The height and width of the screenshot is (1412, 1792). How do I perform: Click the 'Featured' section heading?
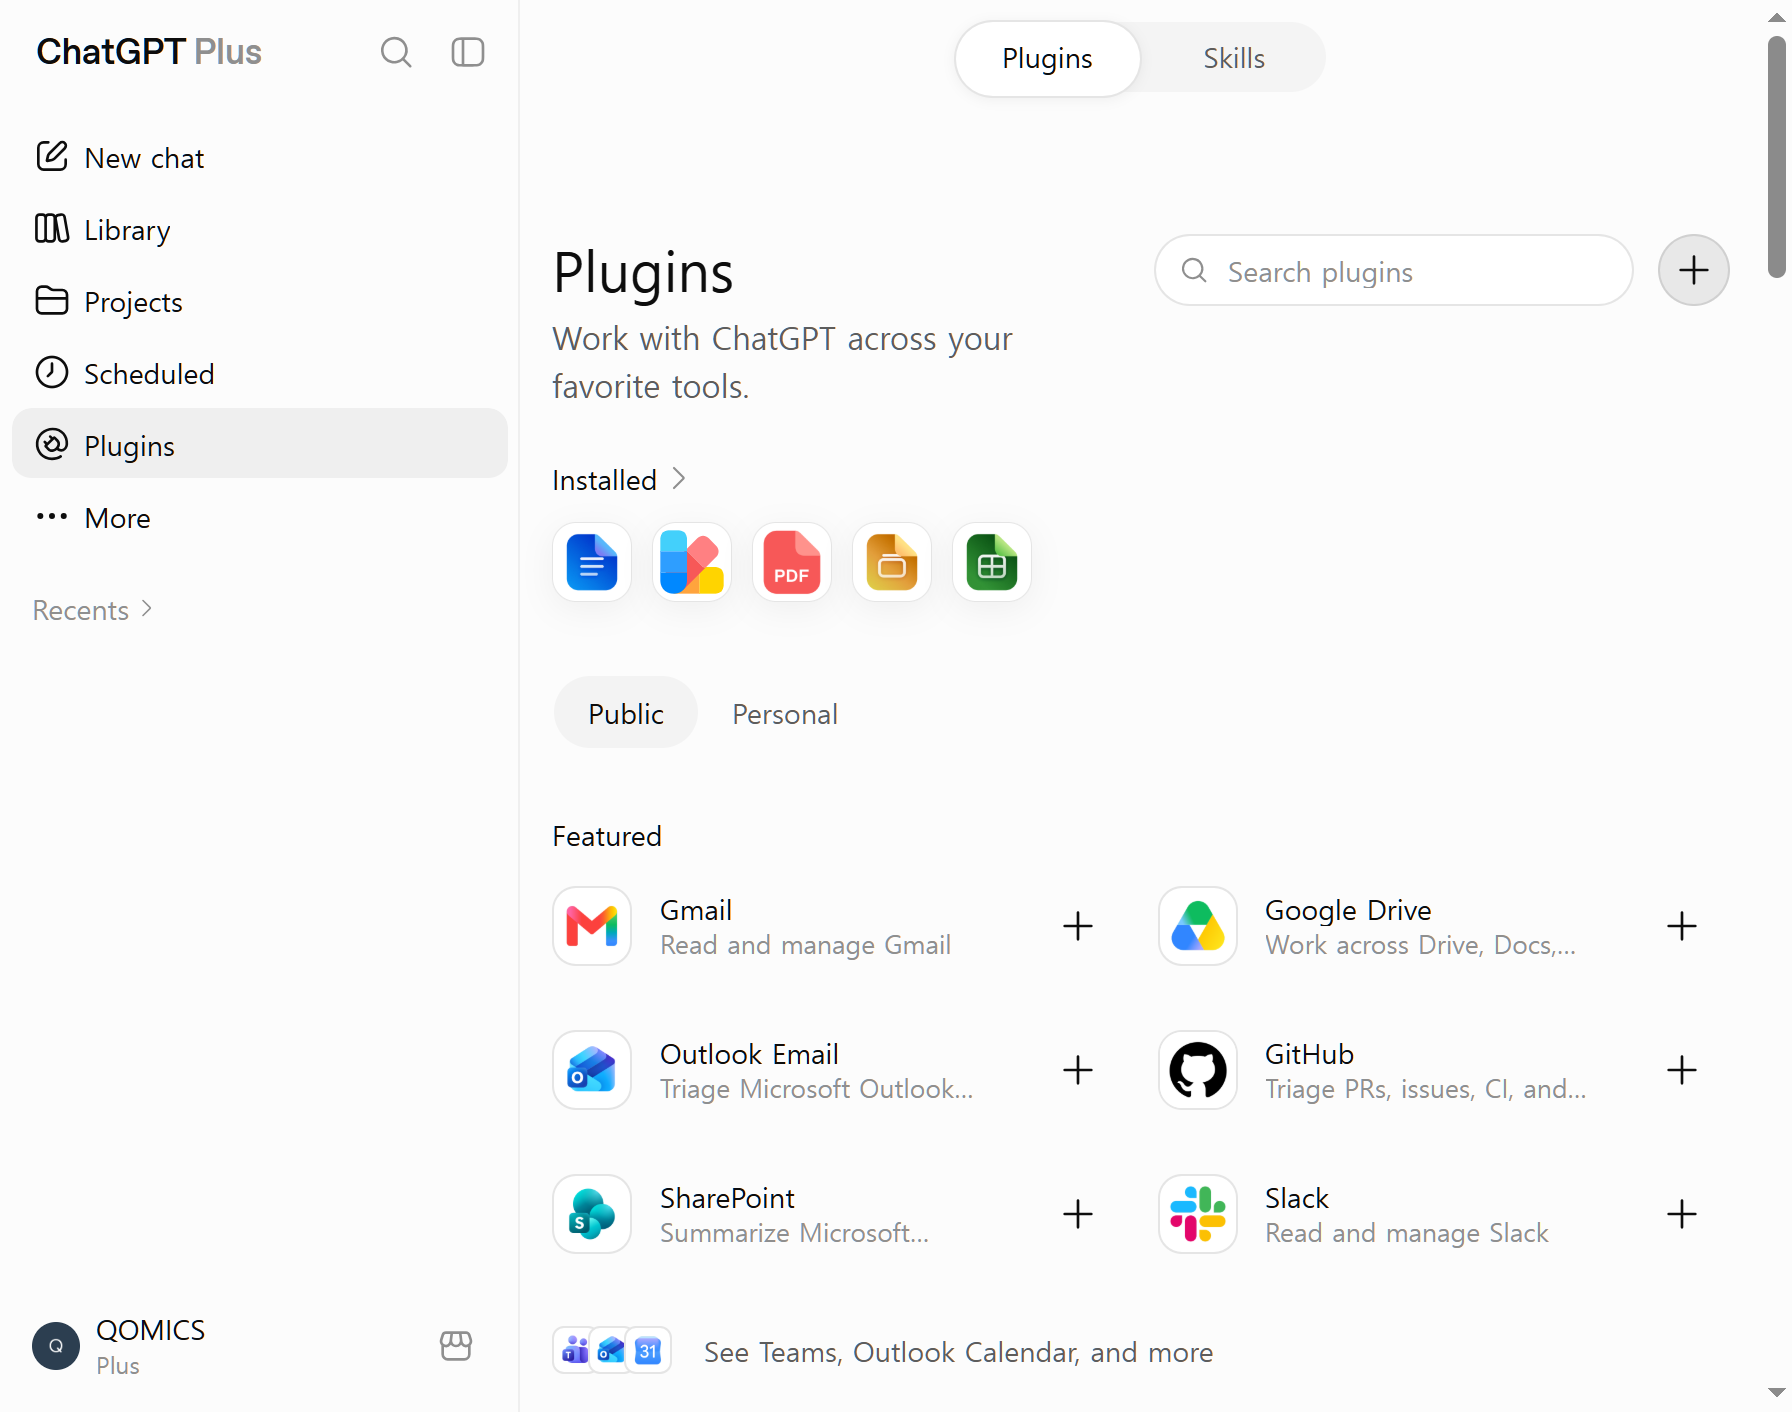607,836
